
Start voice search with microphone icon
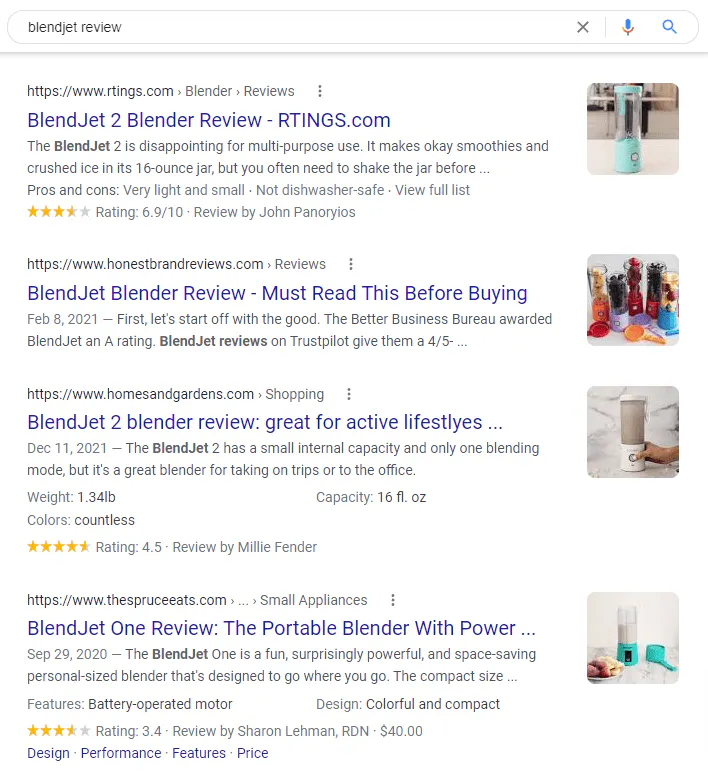(x=628, y=27)
